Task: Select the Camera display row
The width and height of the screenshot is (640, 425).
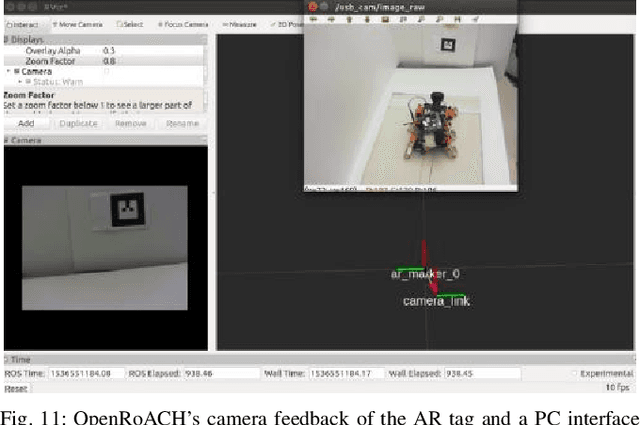Action: (x=104, y=71)
